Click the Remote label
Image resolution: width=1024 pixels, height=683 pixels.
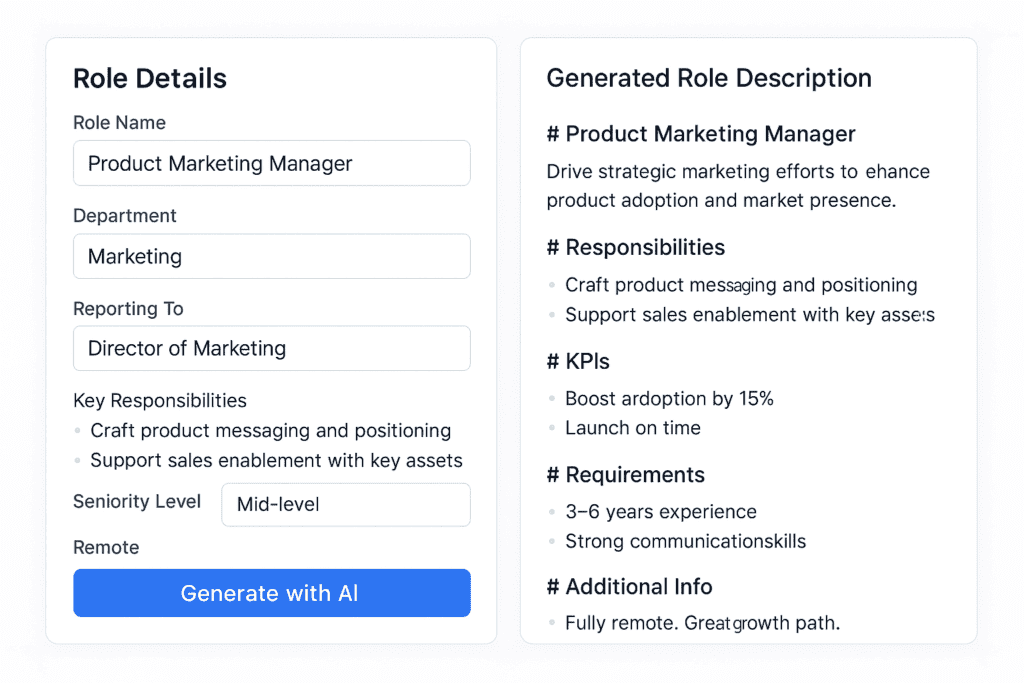106,547
